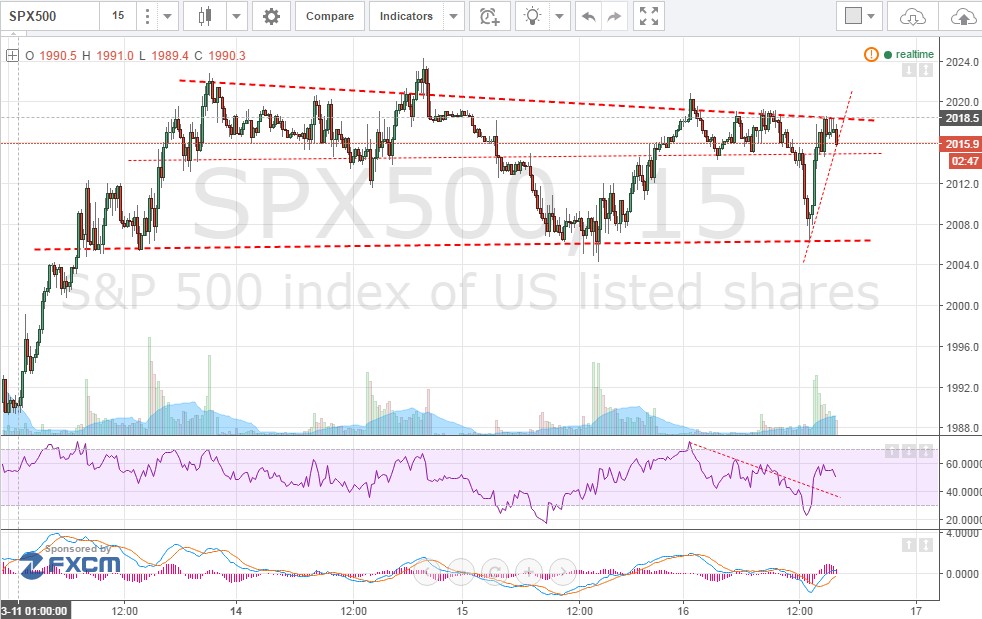Expand the Indicators dropdown arrow
The height and width of the screenshot is (619, 982).
(x=453, y=16)
